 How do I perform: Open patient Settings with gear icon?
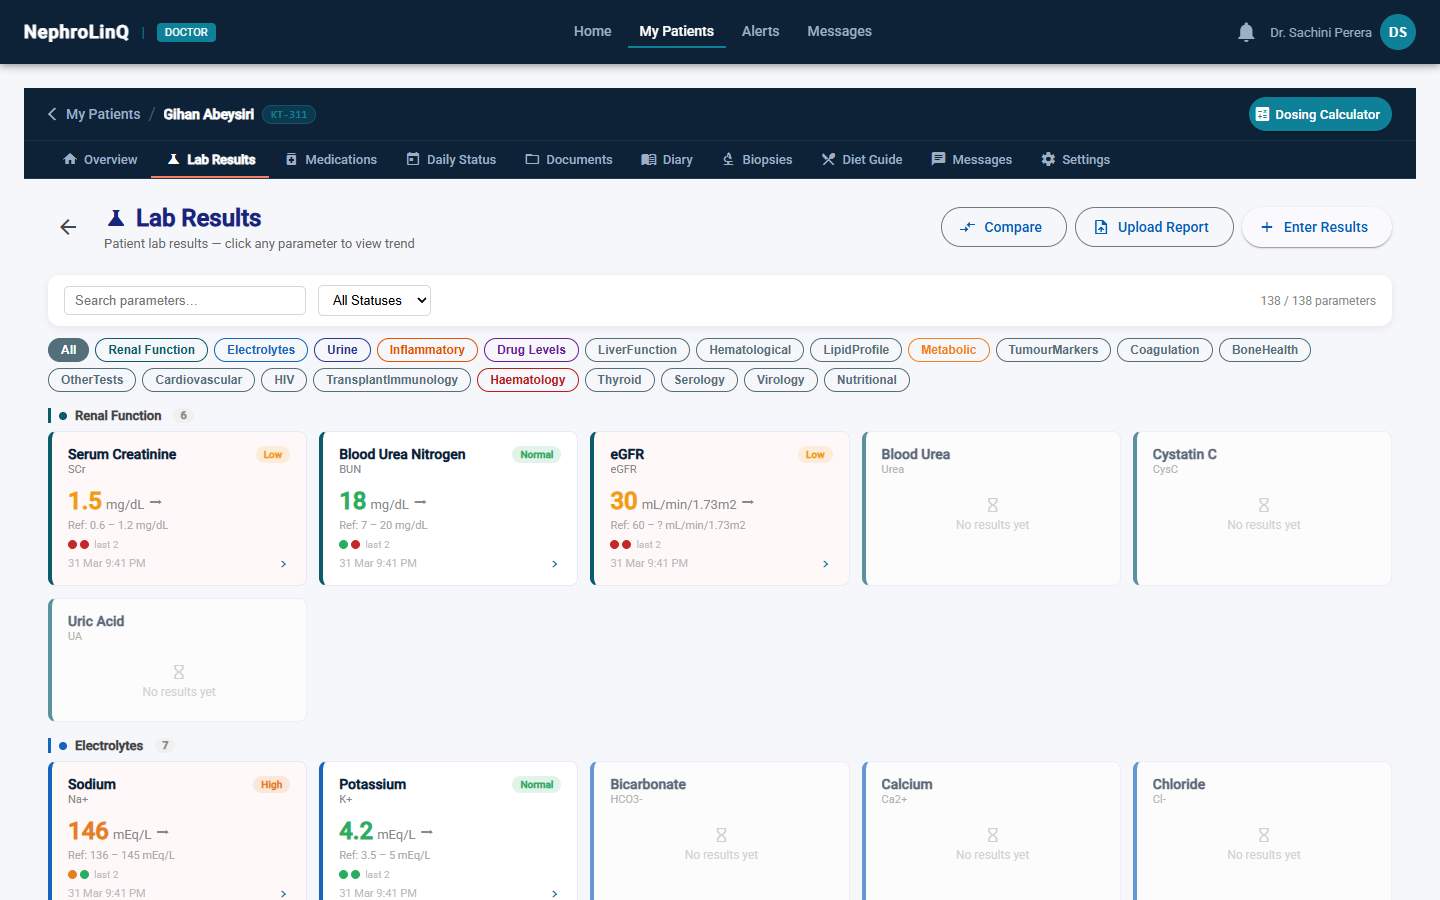pos(1075,160)
